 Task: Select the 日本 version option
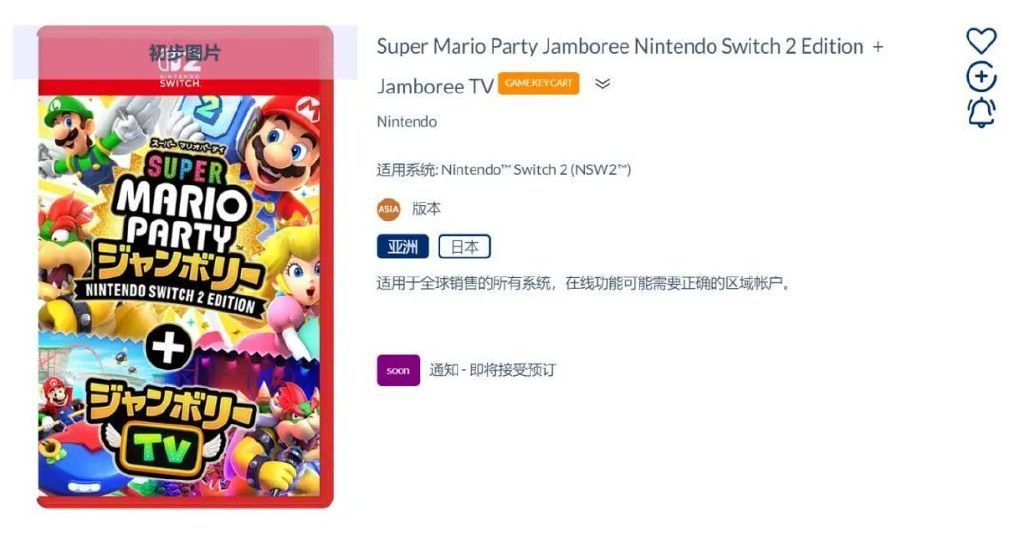pos(464,246)
